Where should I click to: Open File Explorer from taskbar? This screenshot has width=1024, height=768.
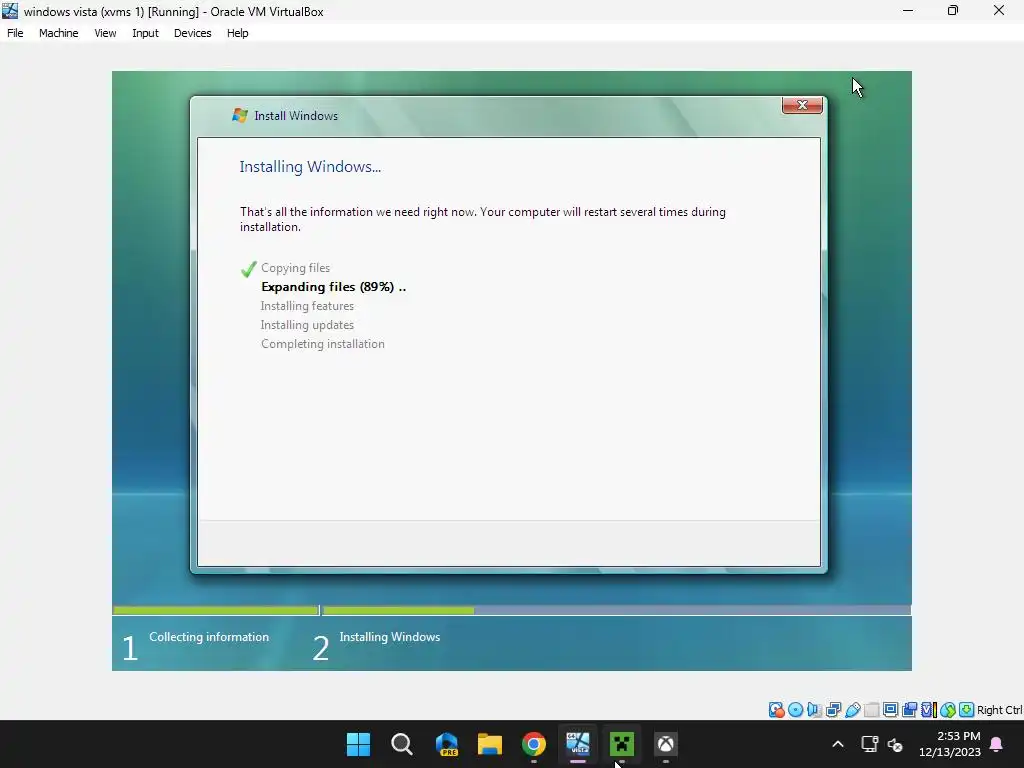[x=490, y=744]
